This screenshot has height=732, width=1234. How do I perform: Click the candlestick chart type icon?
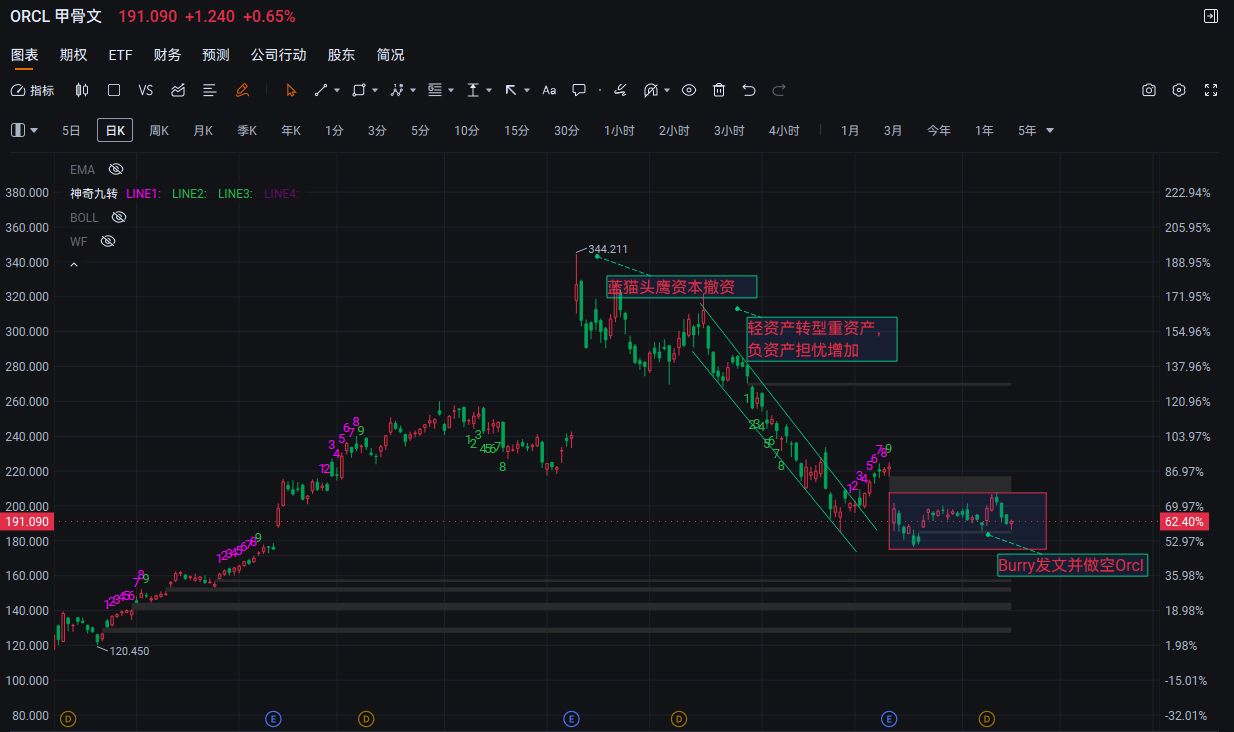tap(82, 90)
